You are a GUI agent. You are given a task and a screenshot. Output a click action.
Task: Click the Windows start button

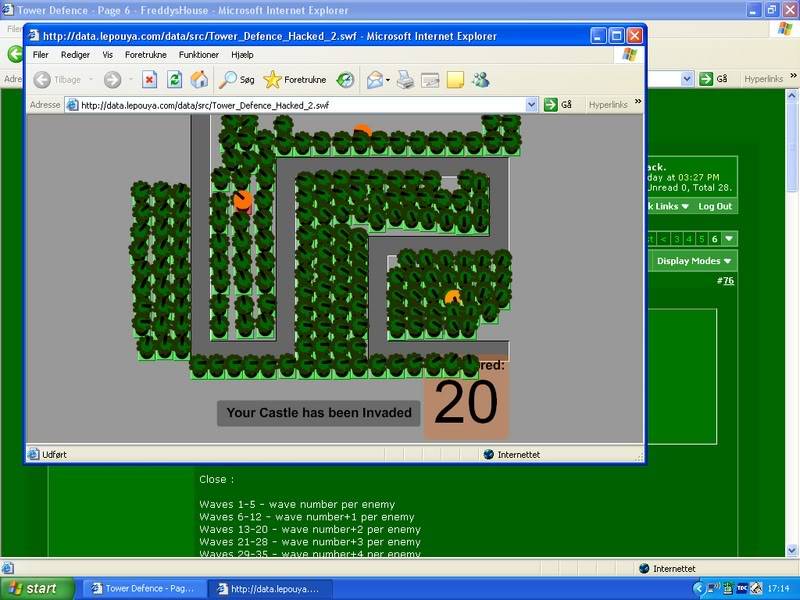(36, 589)
